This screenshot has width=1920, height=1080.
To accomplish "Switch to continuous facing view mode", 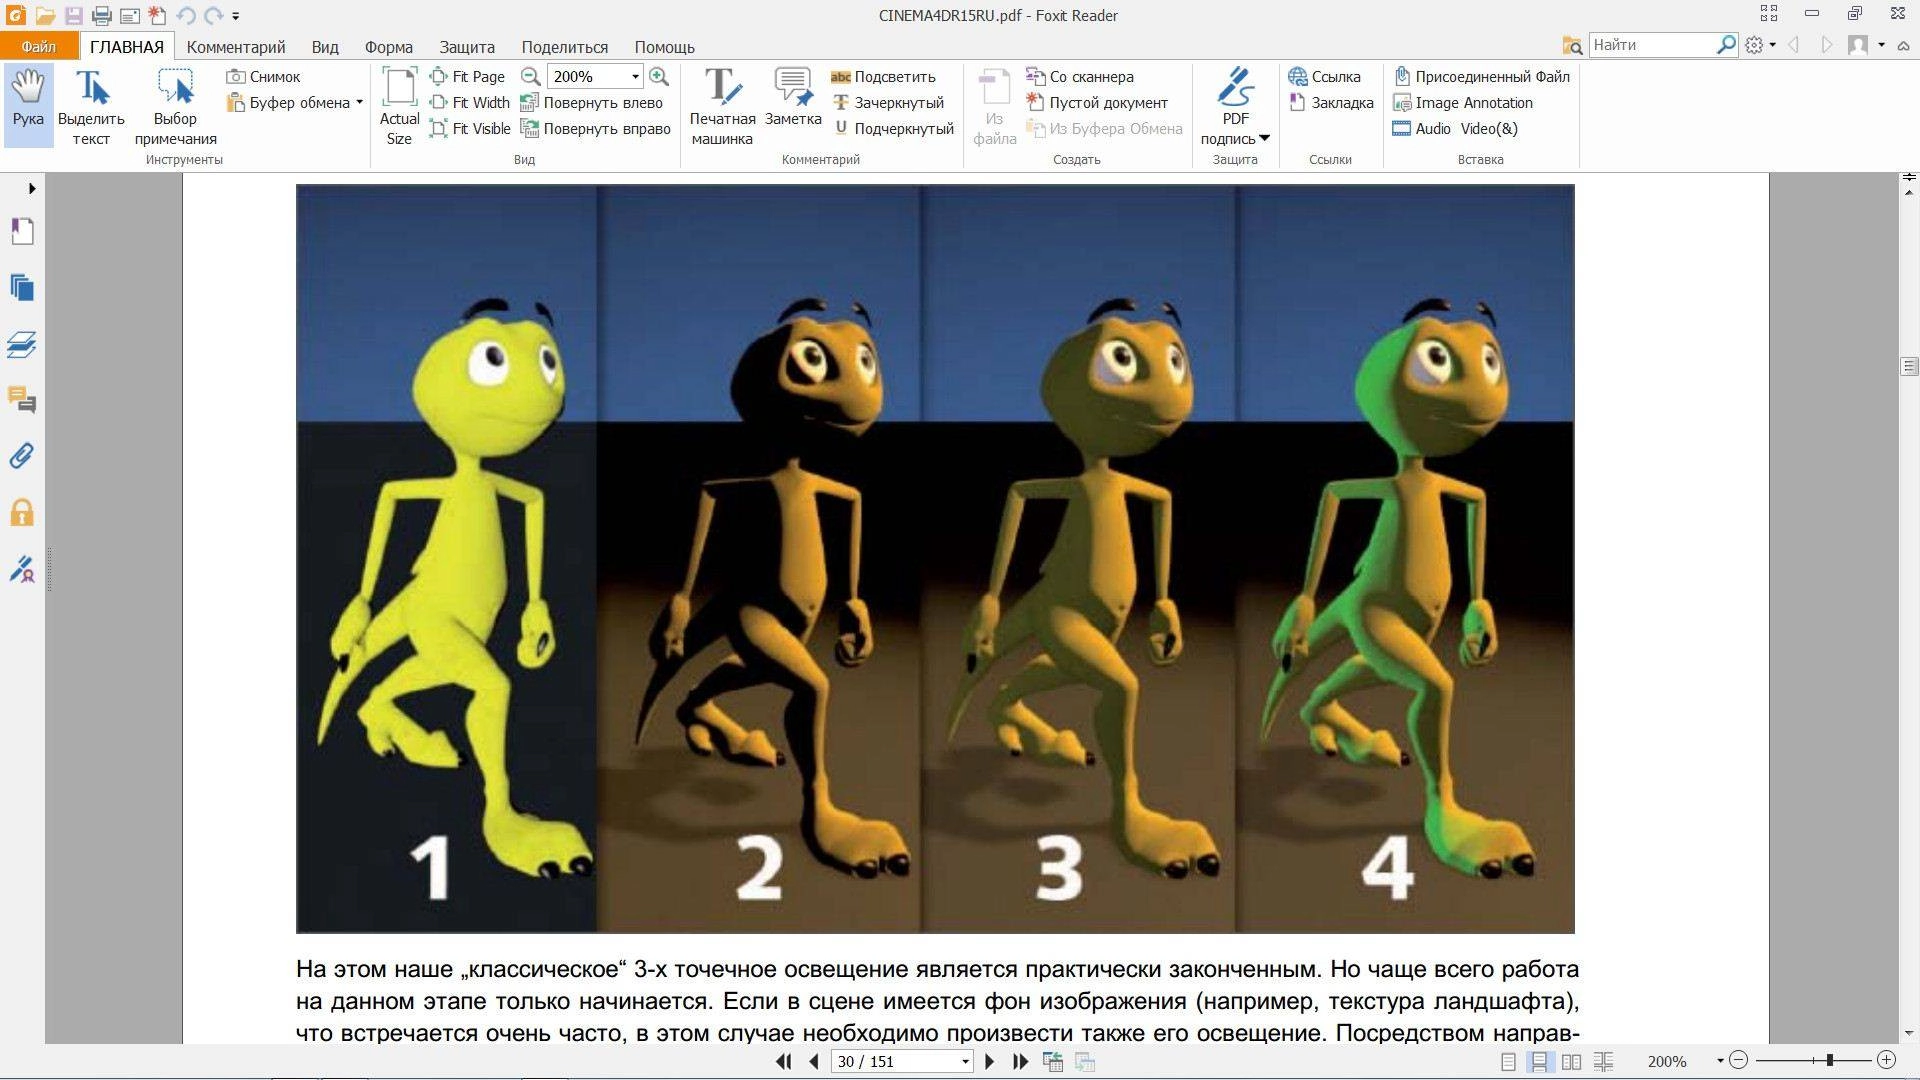I will click(x=1604, y=1061).
